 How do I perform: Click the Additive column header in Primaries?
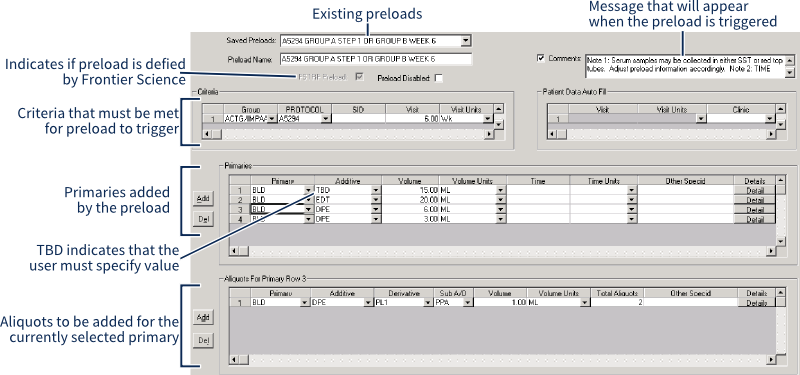pos(348,181)
